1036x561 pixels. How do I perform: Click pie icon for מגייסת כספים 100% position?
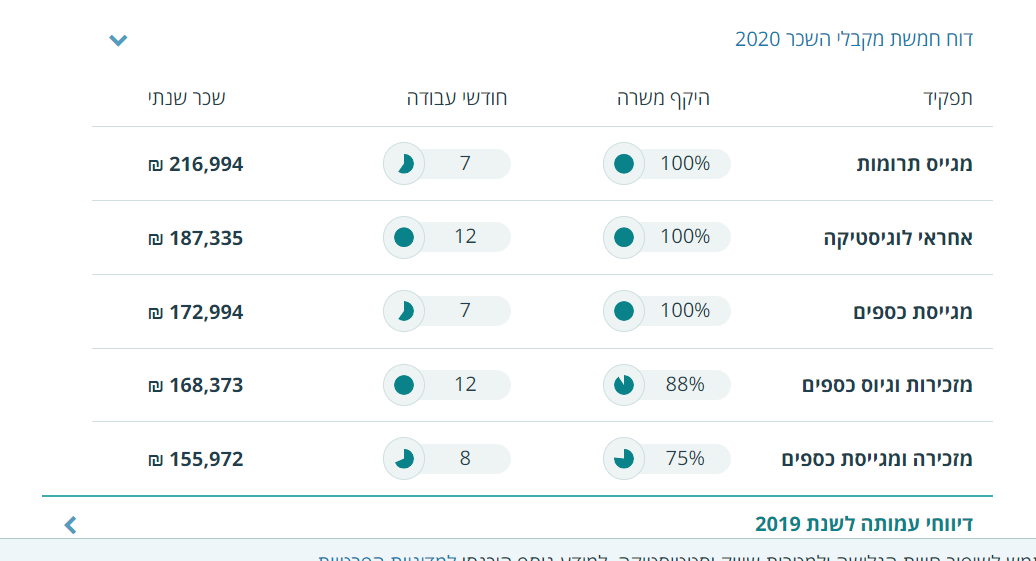click(x=623, y=311)
